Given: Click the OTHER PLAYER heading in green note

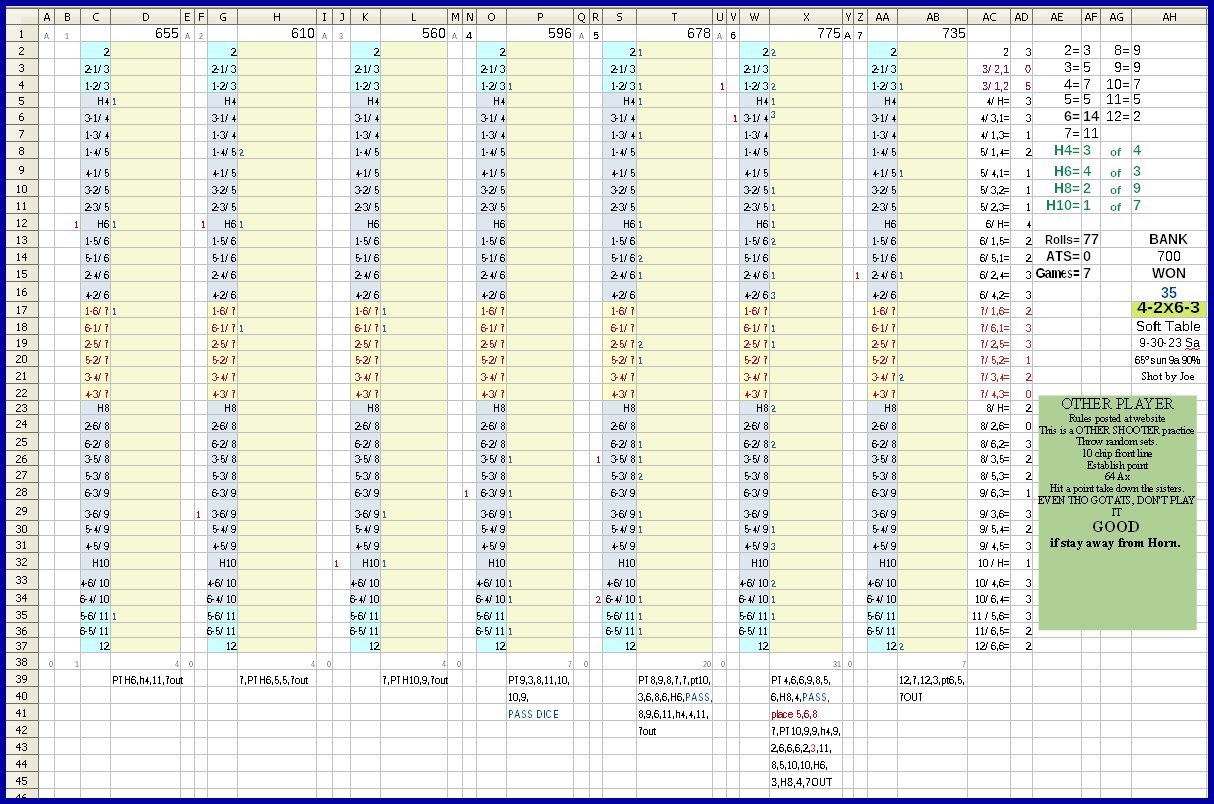Looking at the screenshot, I should click(x=1116, y=403).
